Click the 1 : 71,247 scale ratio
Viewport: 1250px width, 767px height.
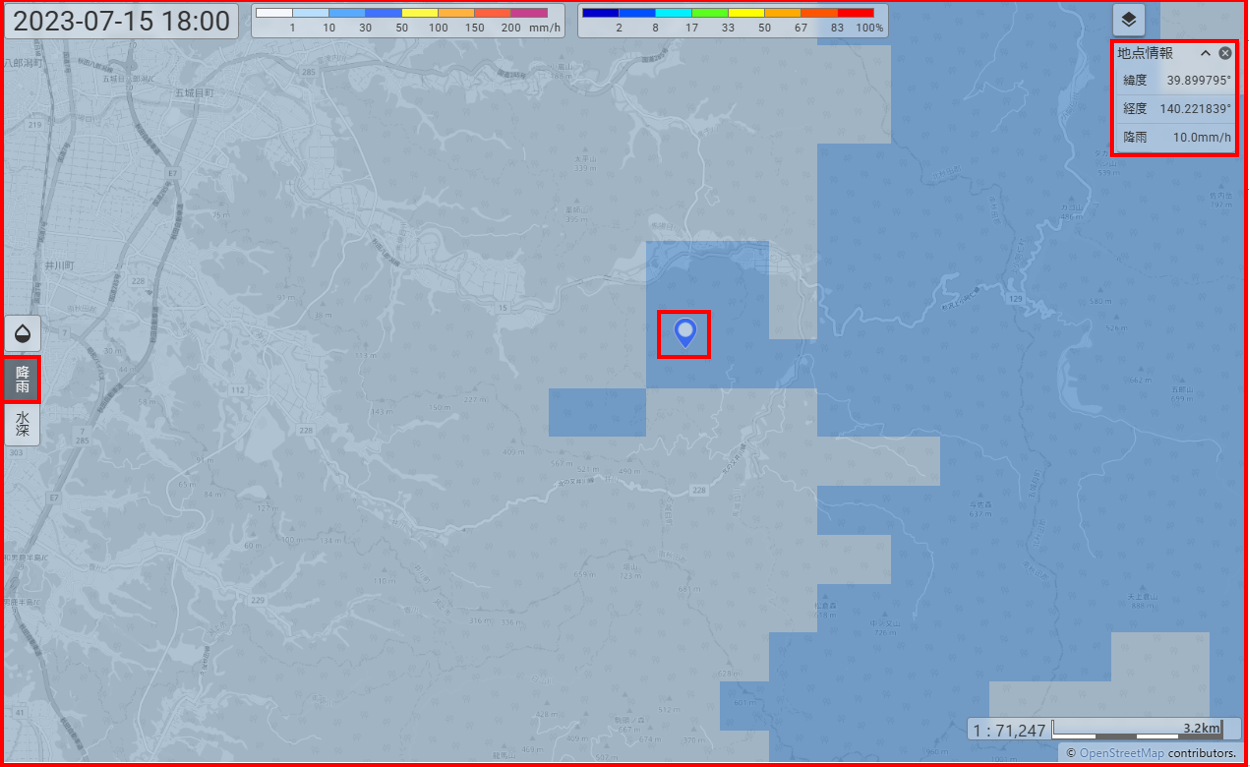pos(1009,730)
